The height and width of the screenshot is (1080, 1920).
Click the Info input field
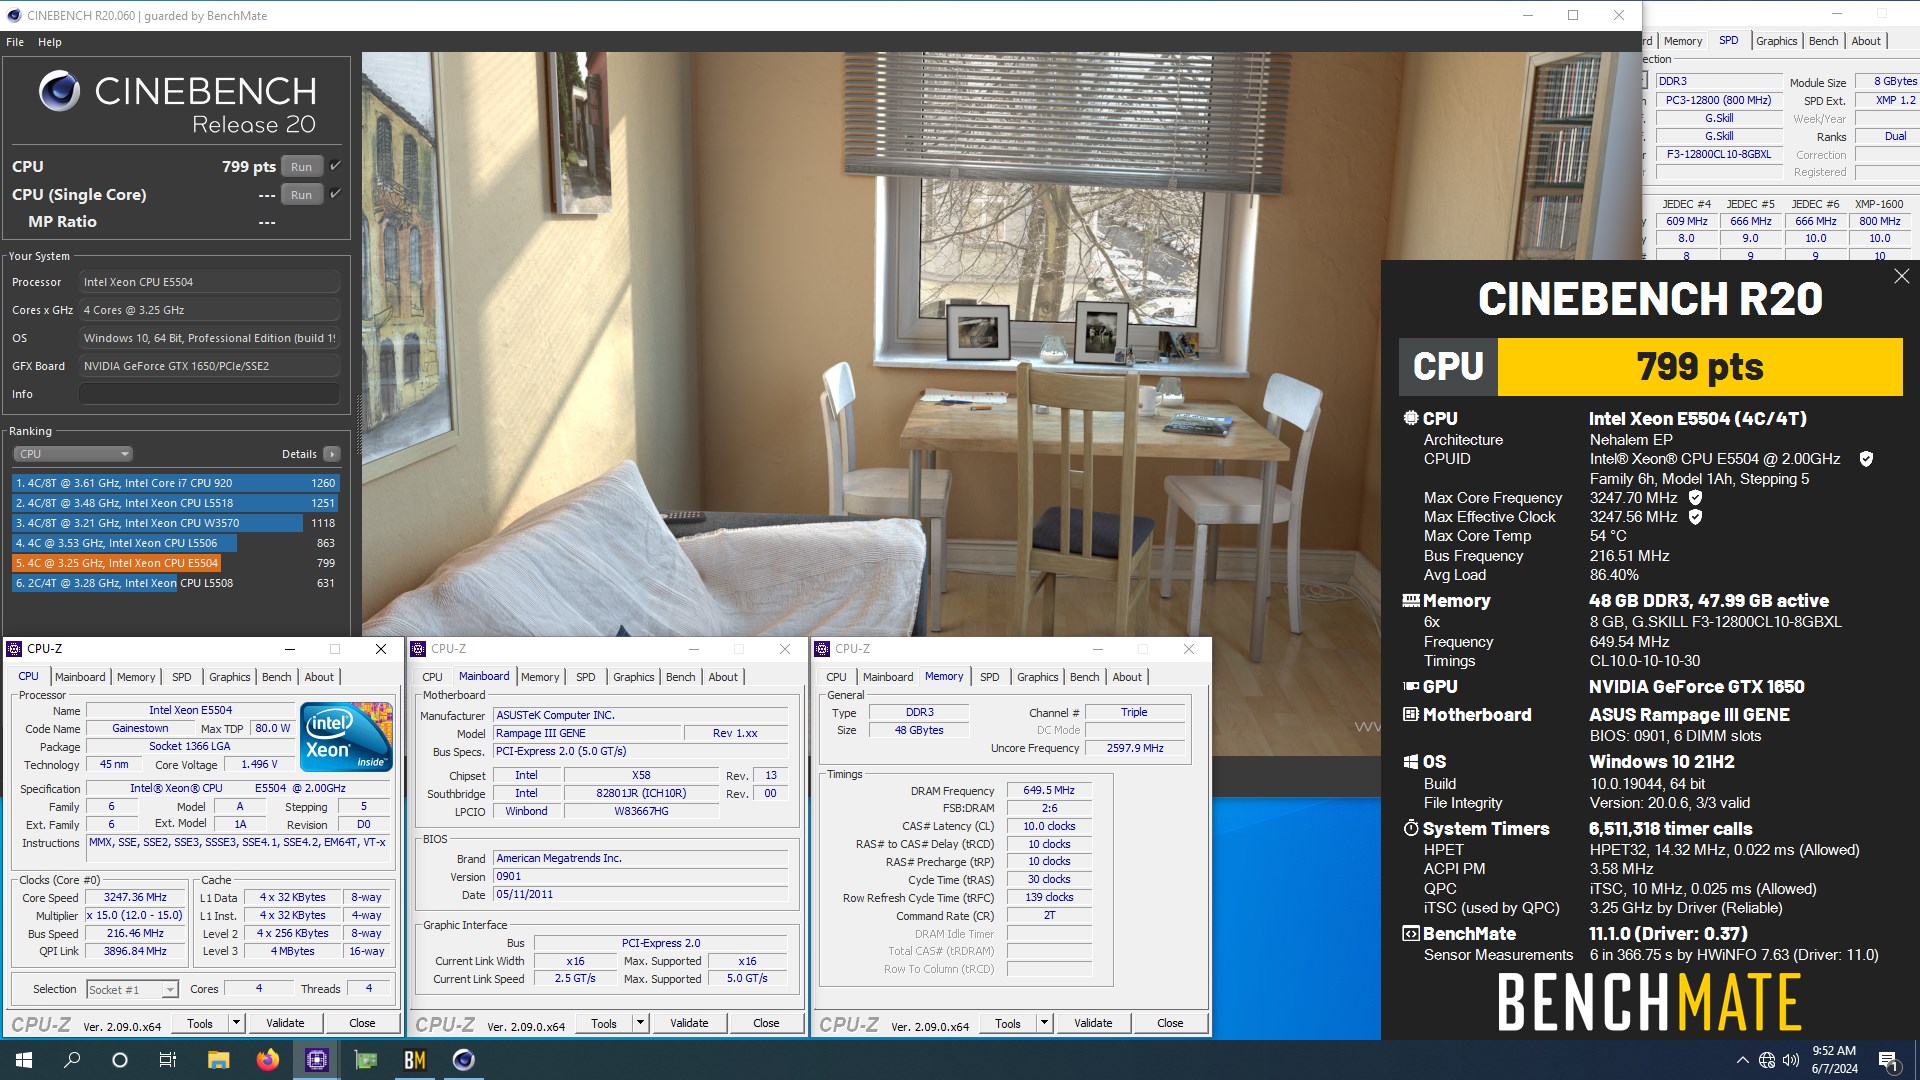[x=209, y=394]
